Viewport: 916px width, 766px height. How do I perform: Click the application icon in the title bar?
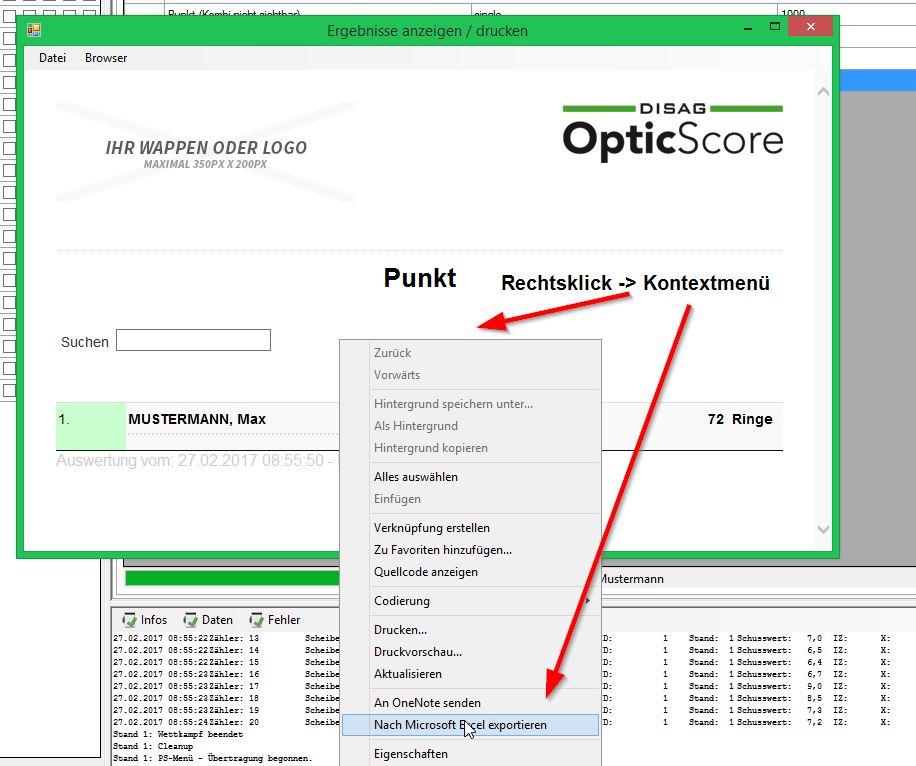[x=34, y=30]
